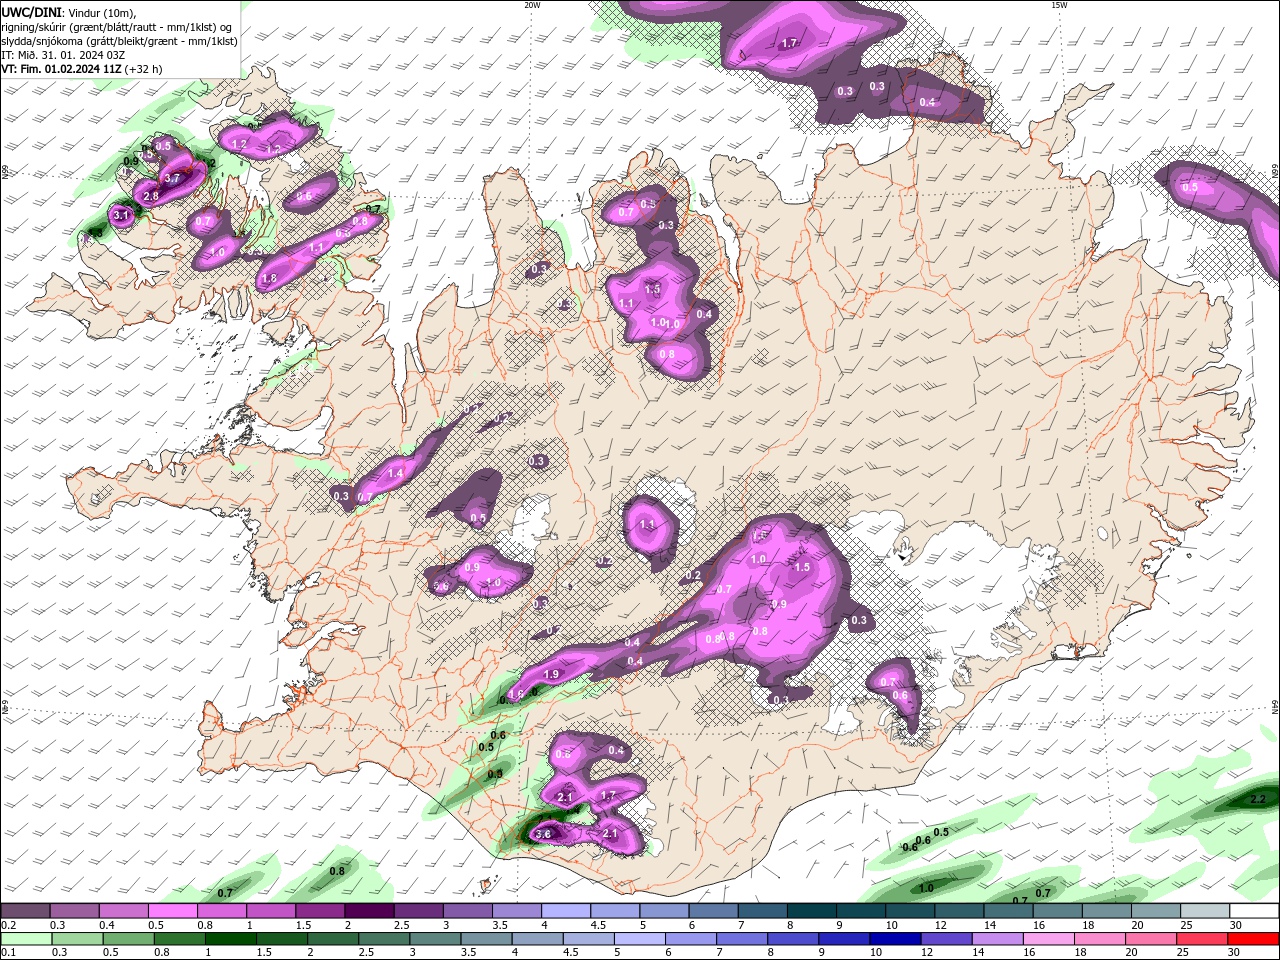Pick the deep blue swatch labeled 10, lower row

pyautogui.click(x=894, y=939)
